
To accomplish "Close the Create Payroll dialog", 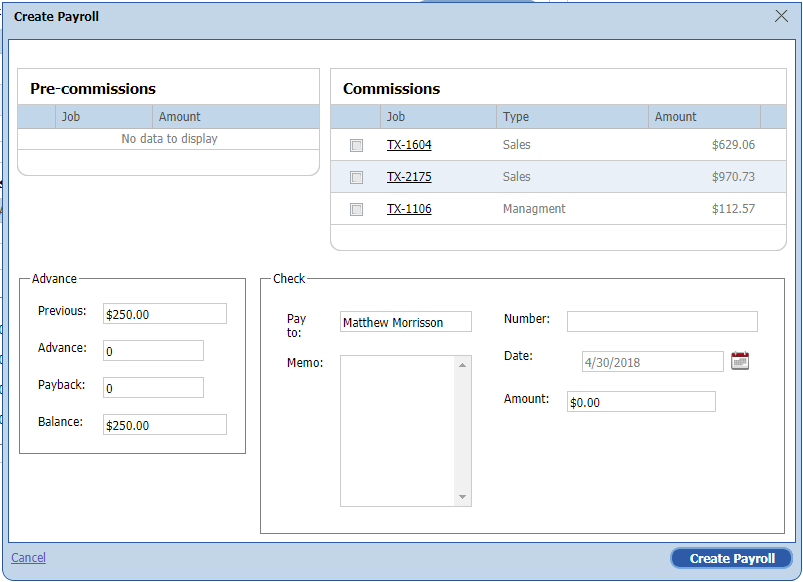I will coord(781,16).
